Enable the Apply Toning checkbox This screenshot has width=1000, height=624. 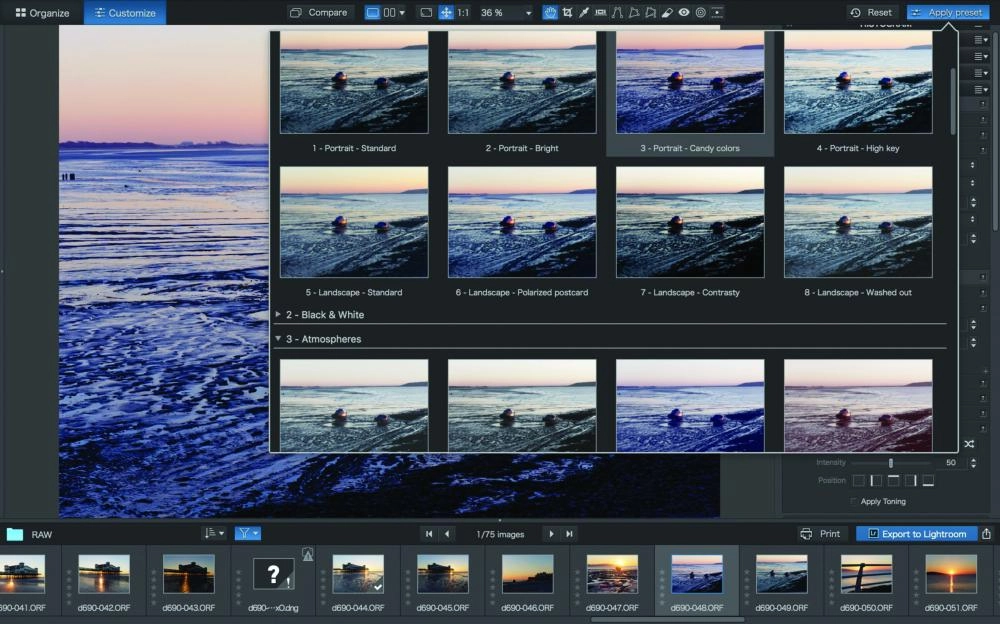pyautogui.click(x=855, y=501)
